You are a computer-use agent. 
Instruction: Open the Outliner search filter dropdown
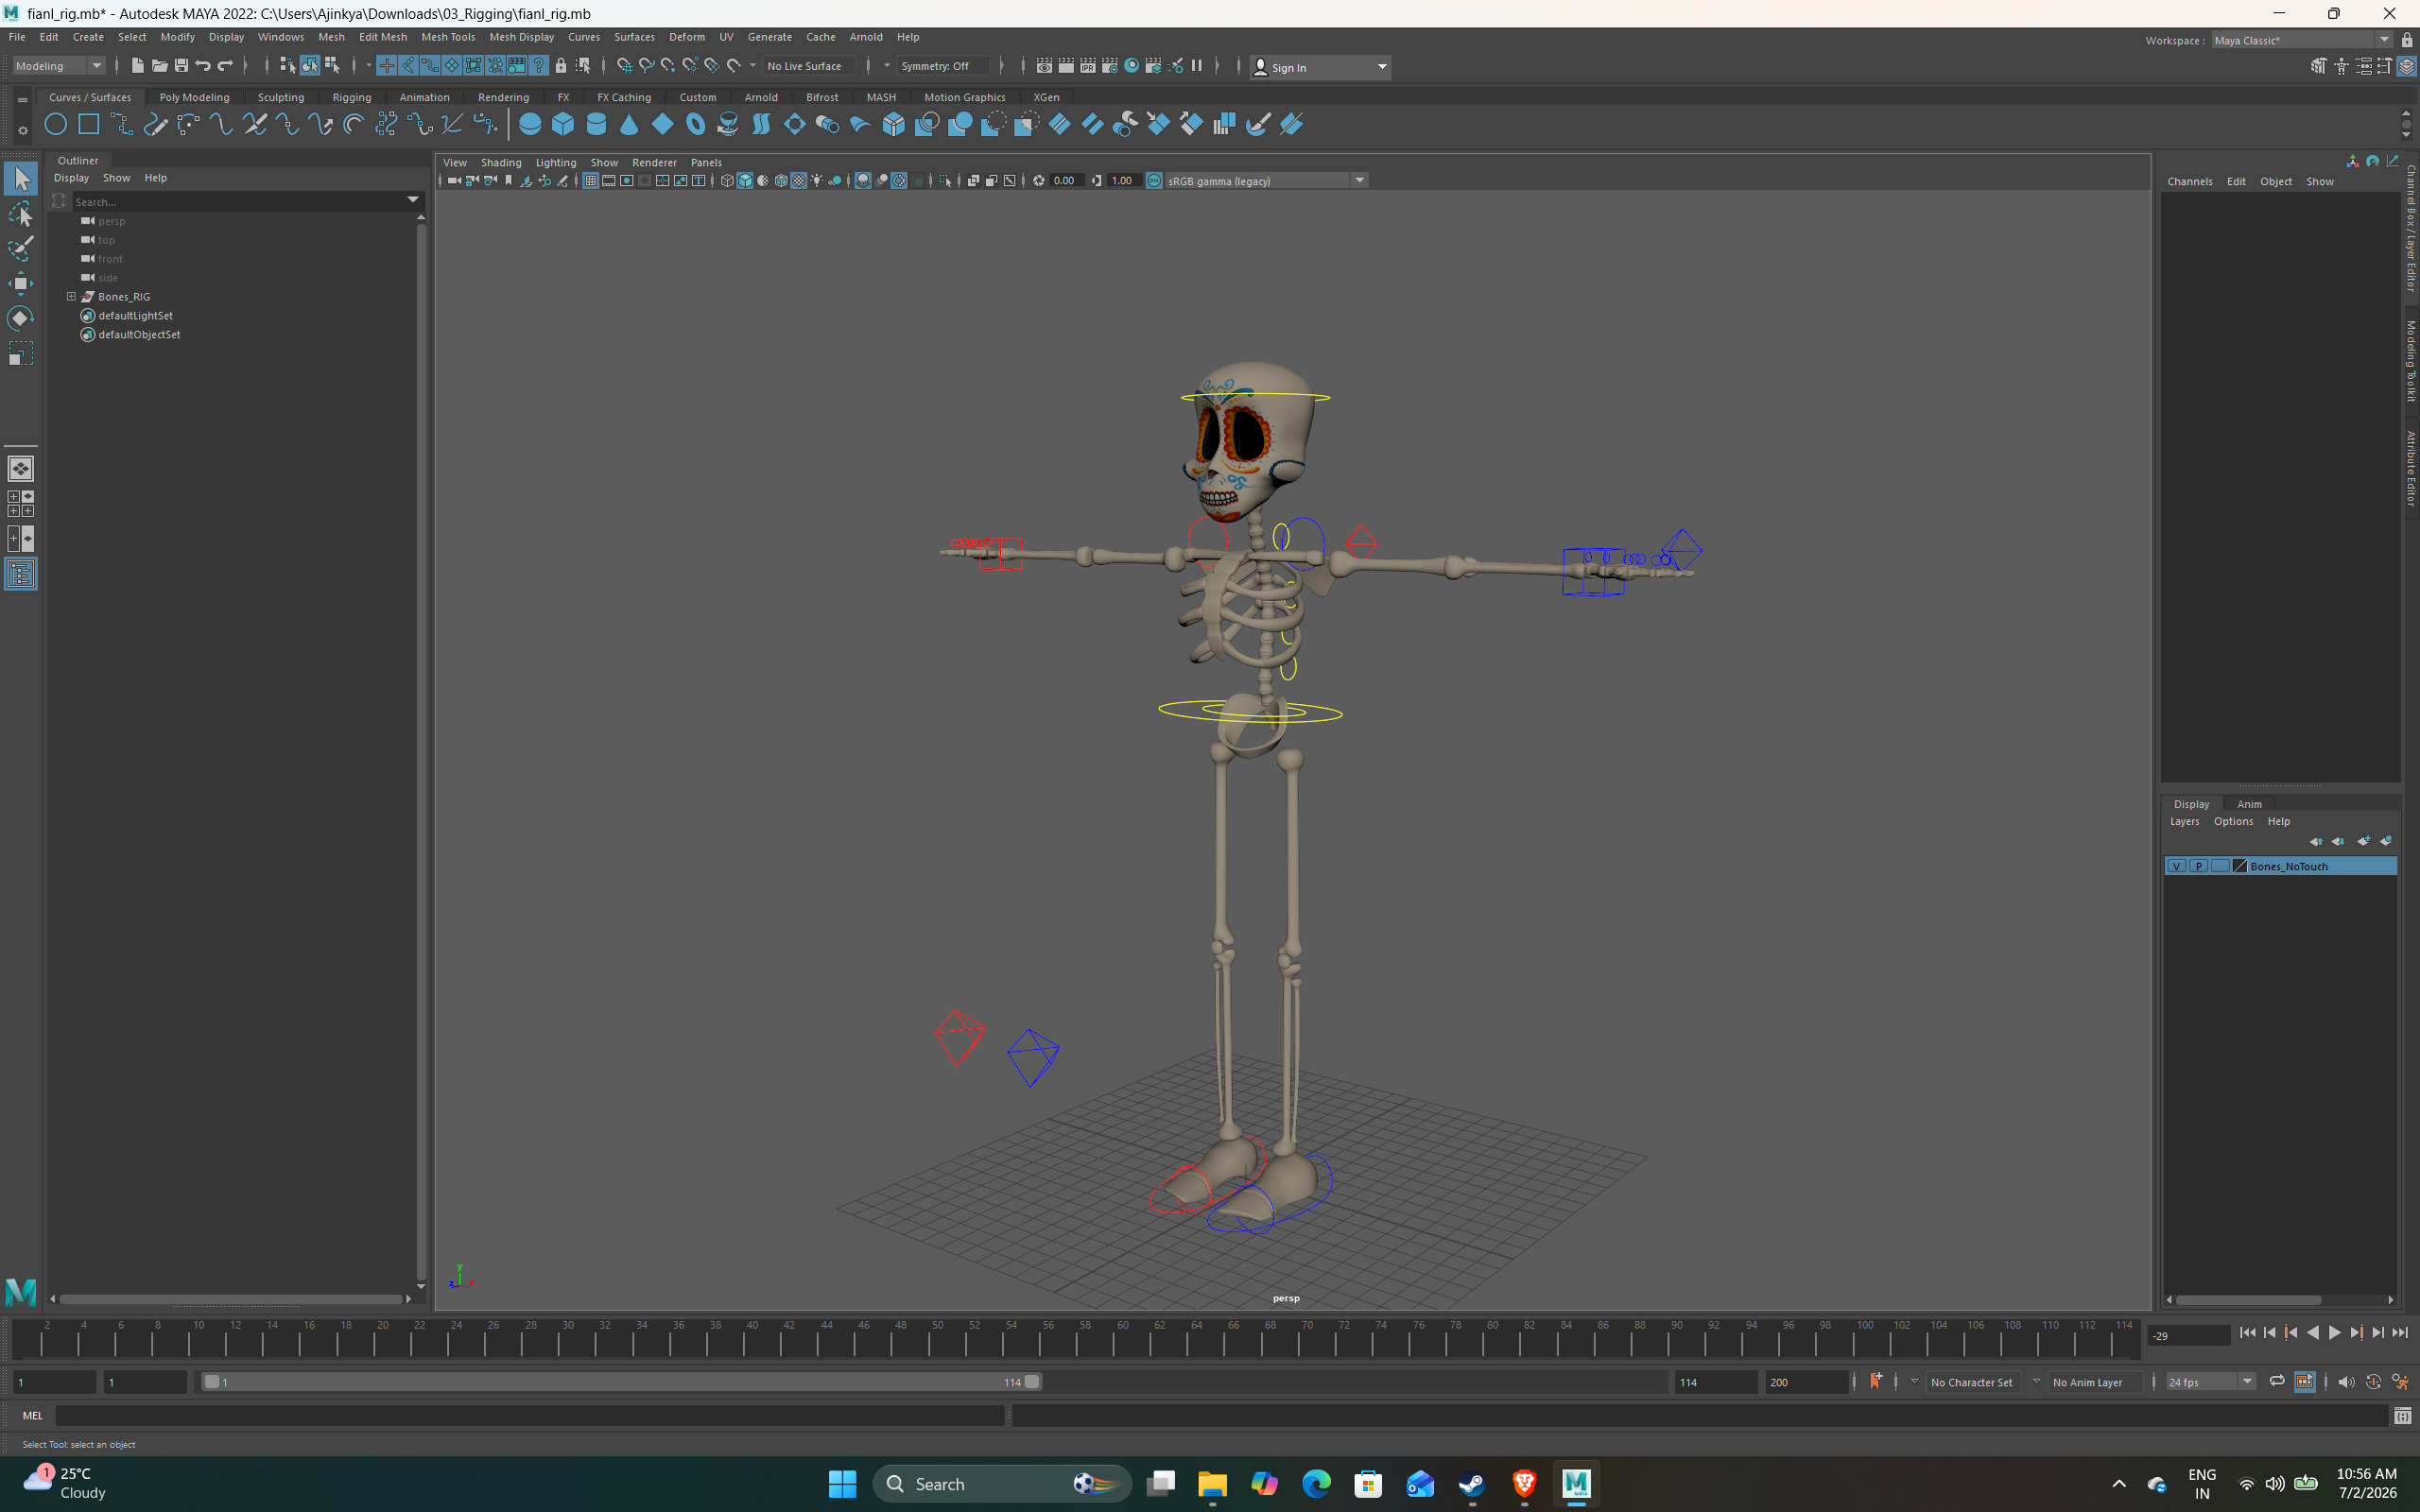point(412,201)
